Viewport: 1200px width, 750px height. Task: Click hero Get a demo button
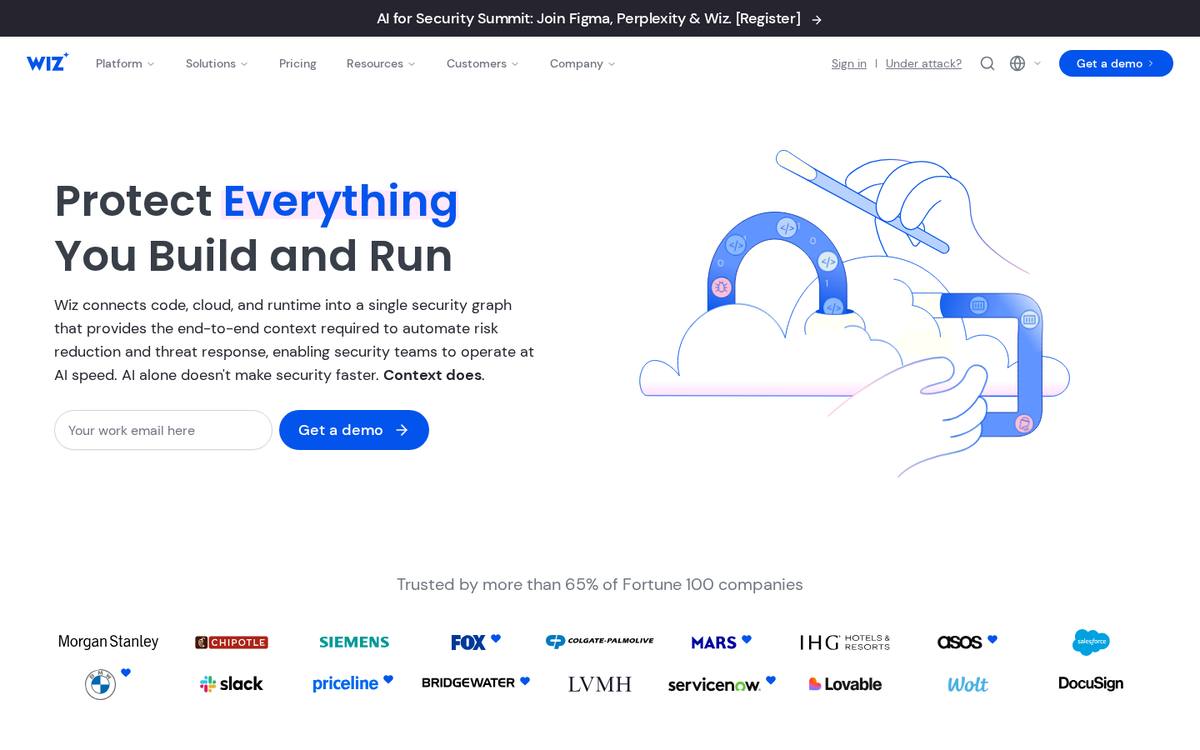point(354,430)
